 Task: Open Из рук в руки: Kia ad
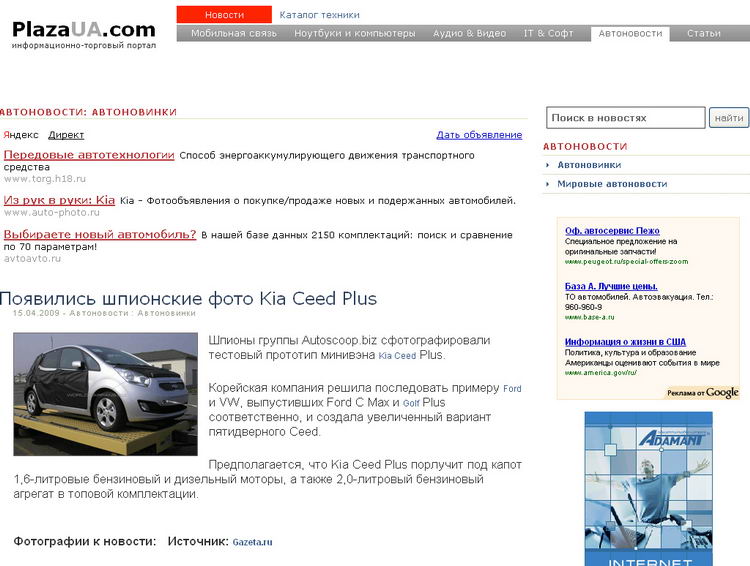(59, 200)
